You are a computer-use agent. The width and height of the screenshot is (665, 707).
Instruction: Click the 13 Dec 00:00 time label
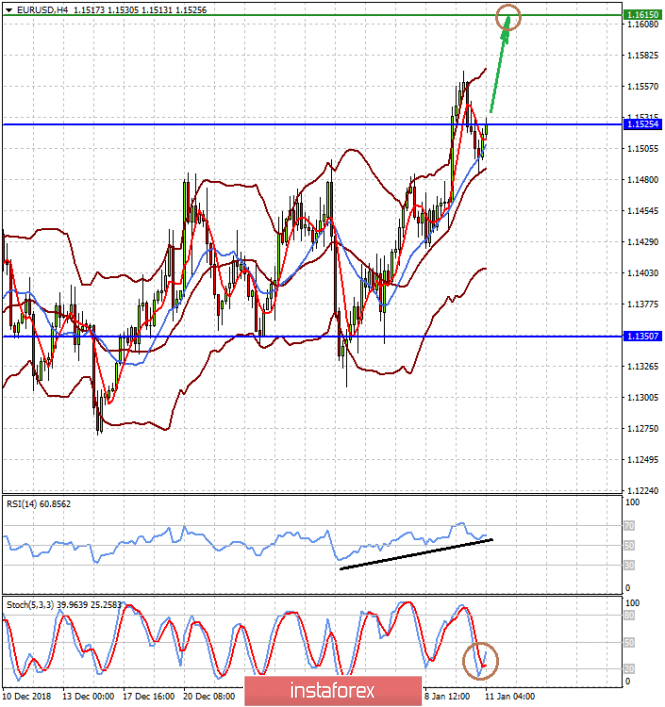88,695
